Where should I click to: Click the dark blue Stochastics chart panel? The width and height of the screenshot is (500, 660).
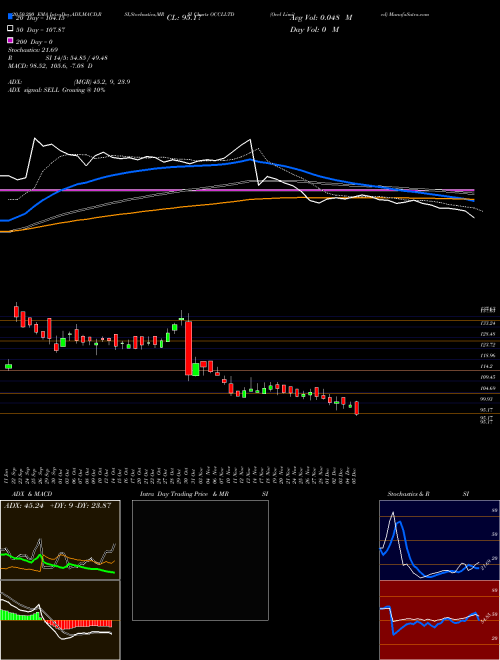[439, 540]
